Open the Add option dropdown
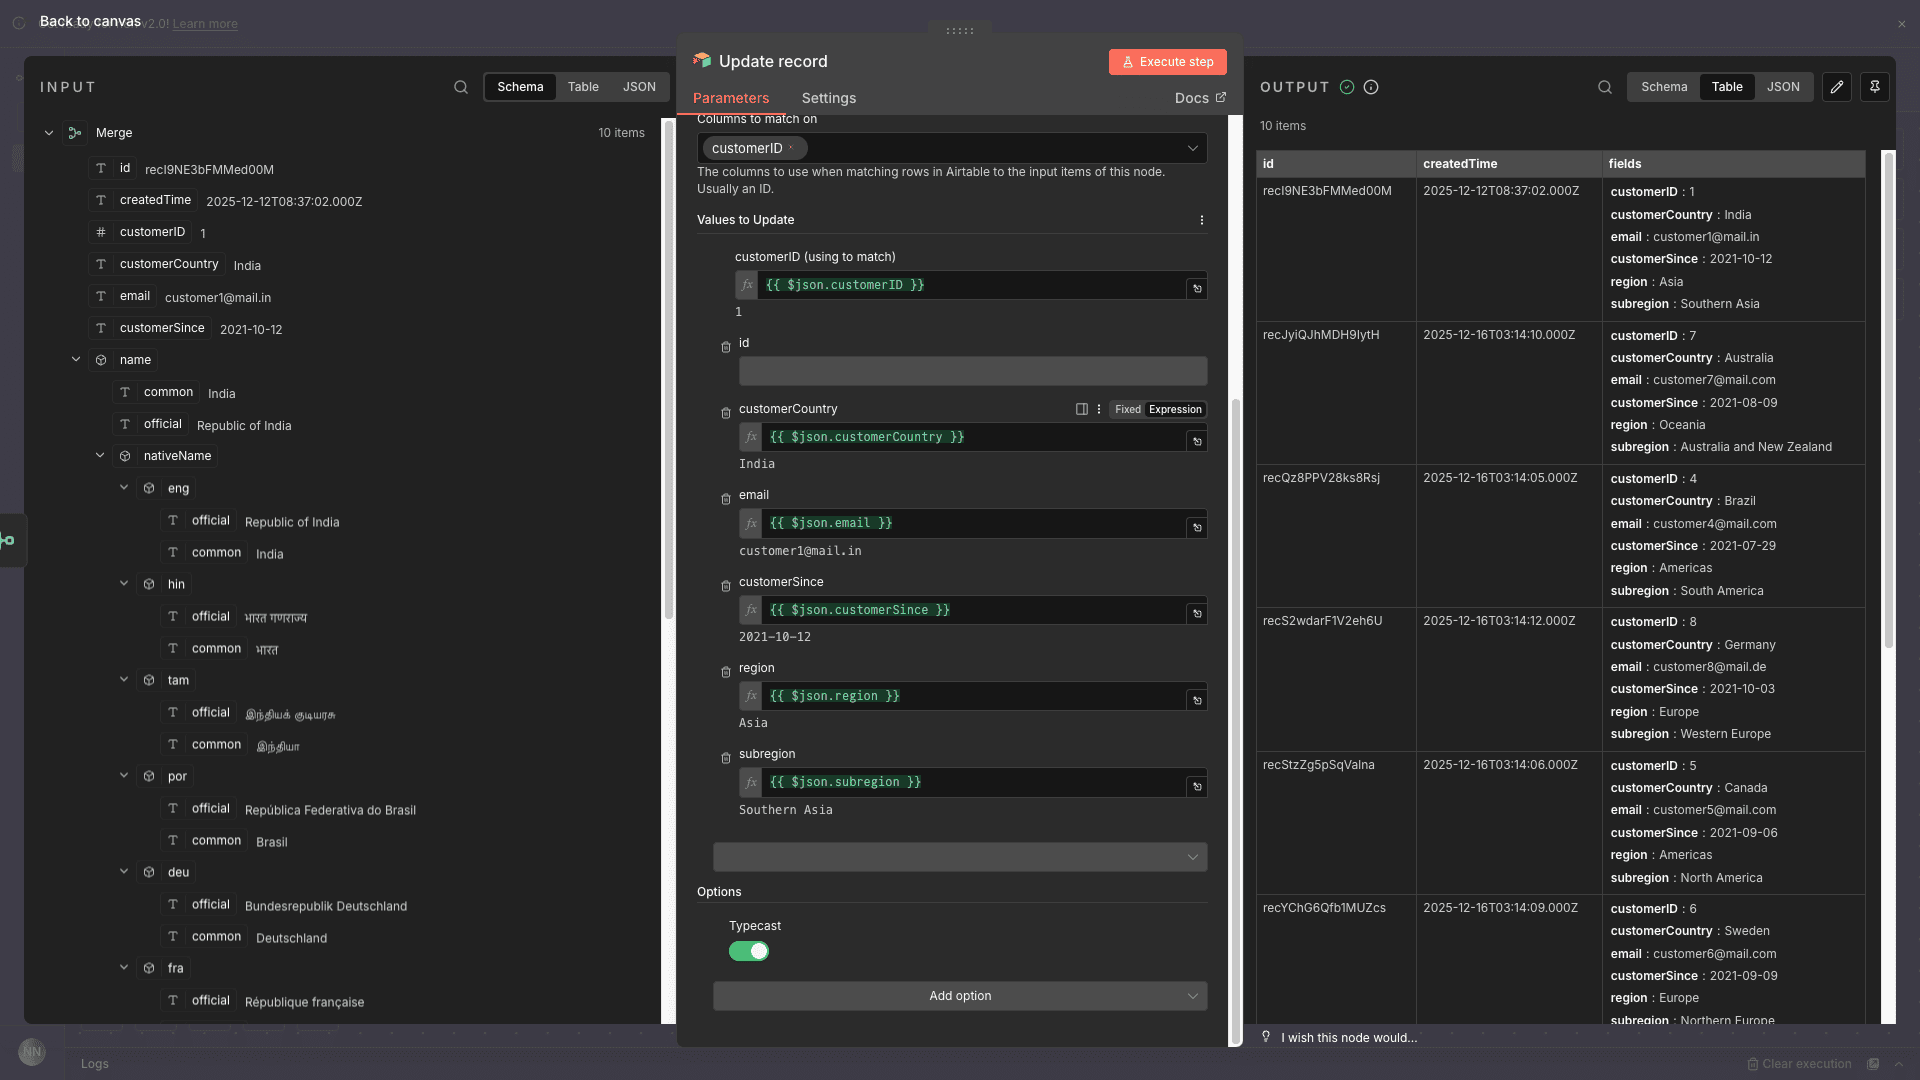This screenshot has width=1920, height=1080. click(x=960, y=996)
